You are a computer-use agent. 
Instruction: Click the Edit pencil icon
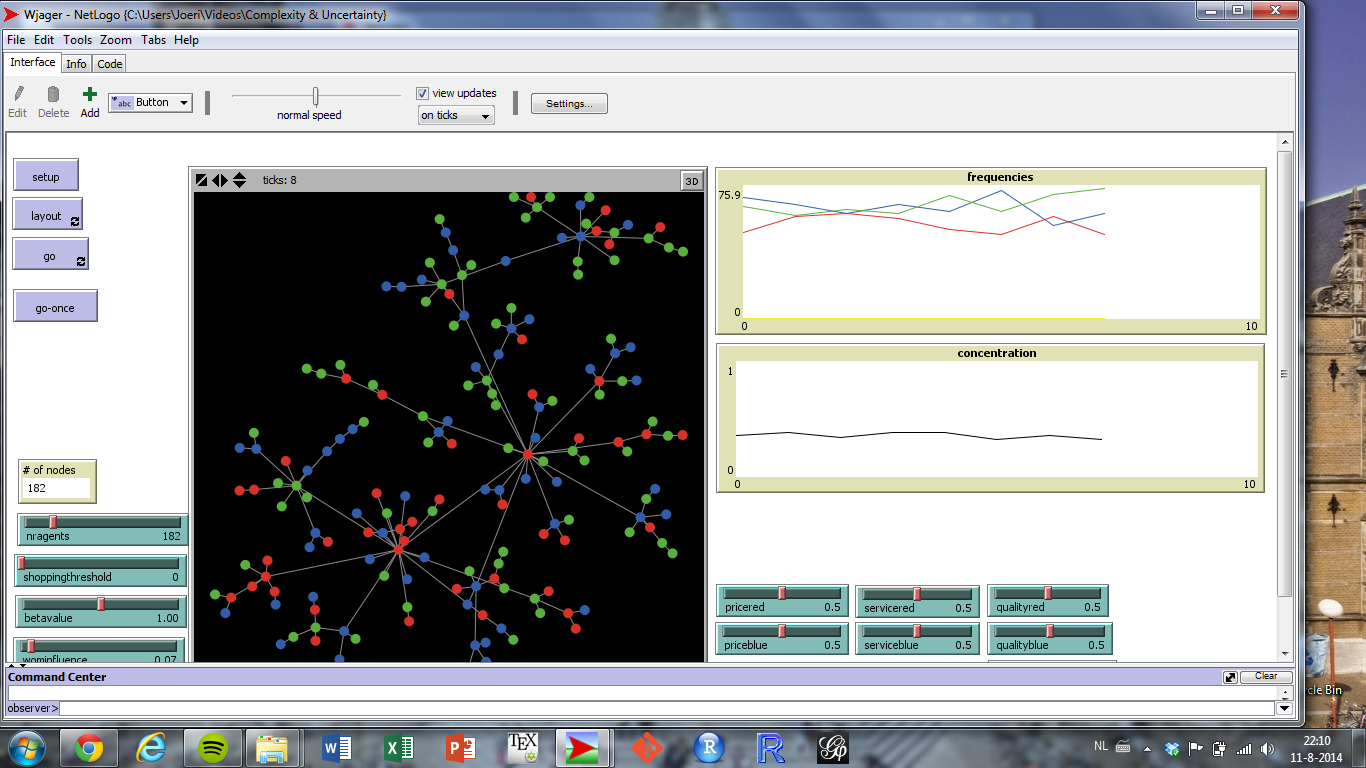[x=18, y=95]
